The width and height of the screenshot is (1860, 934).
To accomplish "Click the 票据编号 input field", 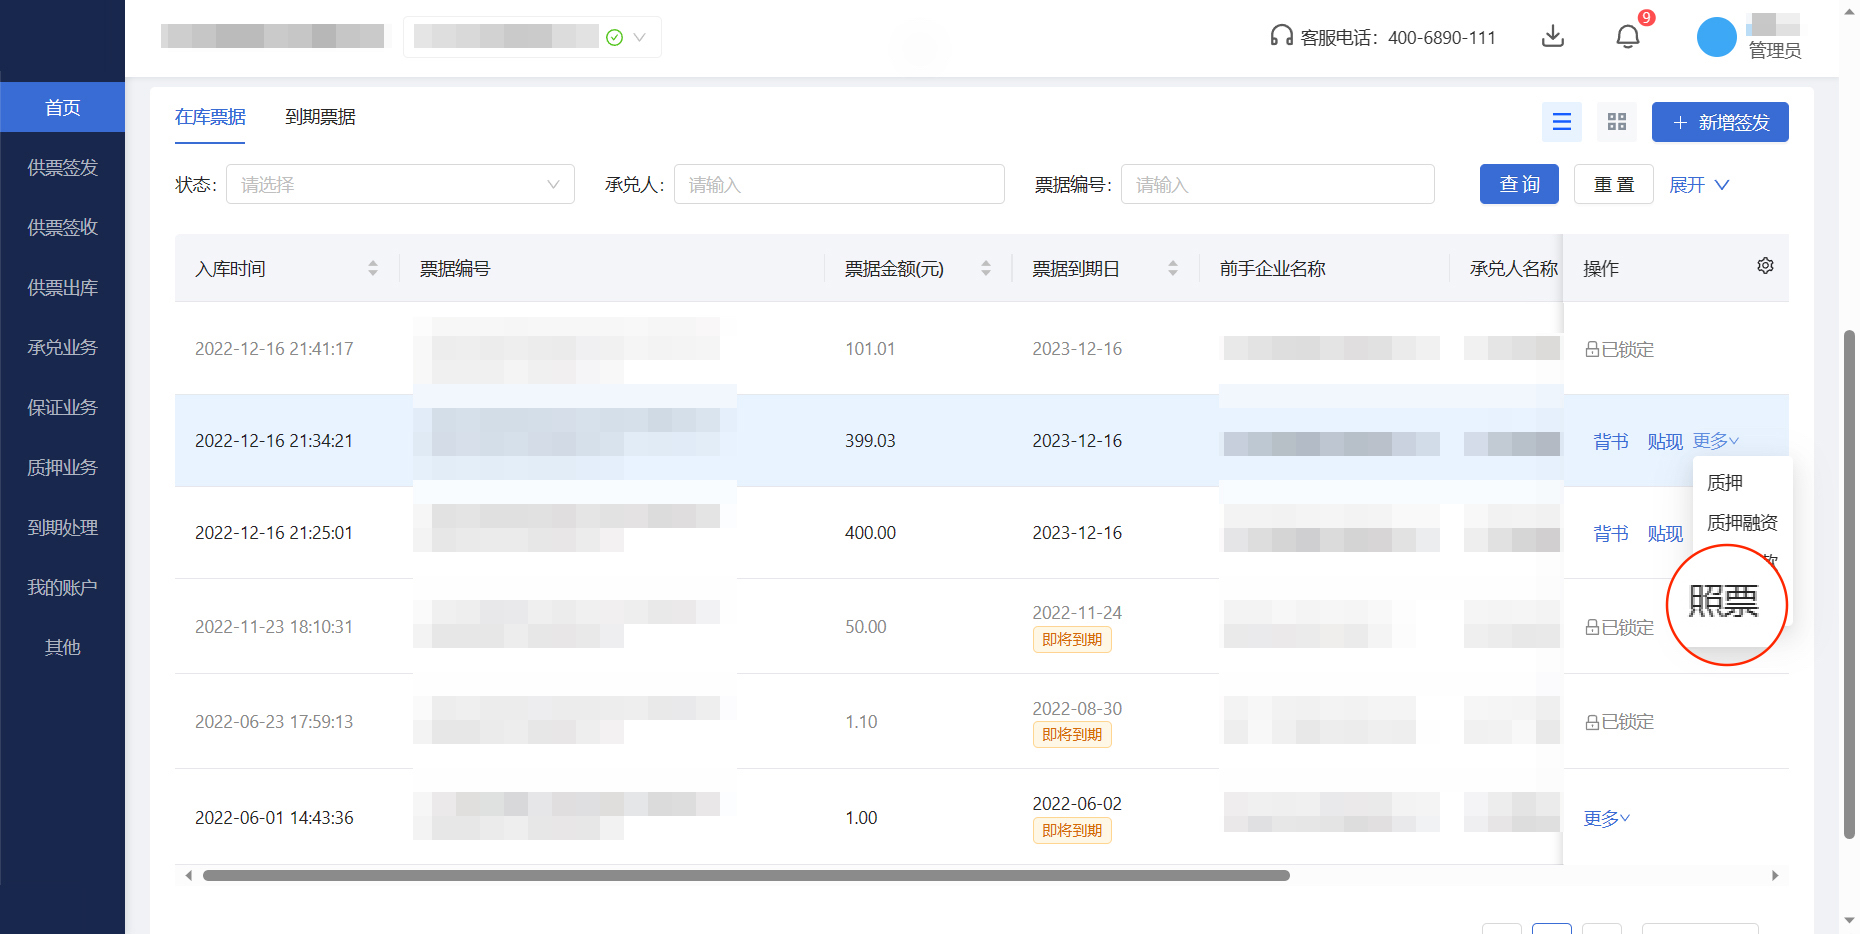I will tap(1277, 185).
